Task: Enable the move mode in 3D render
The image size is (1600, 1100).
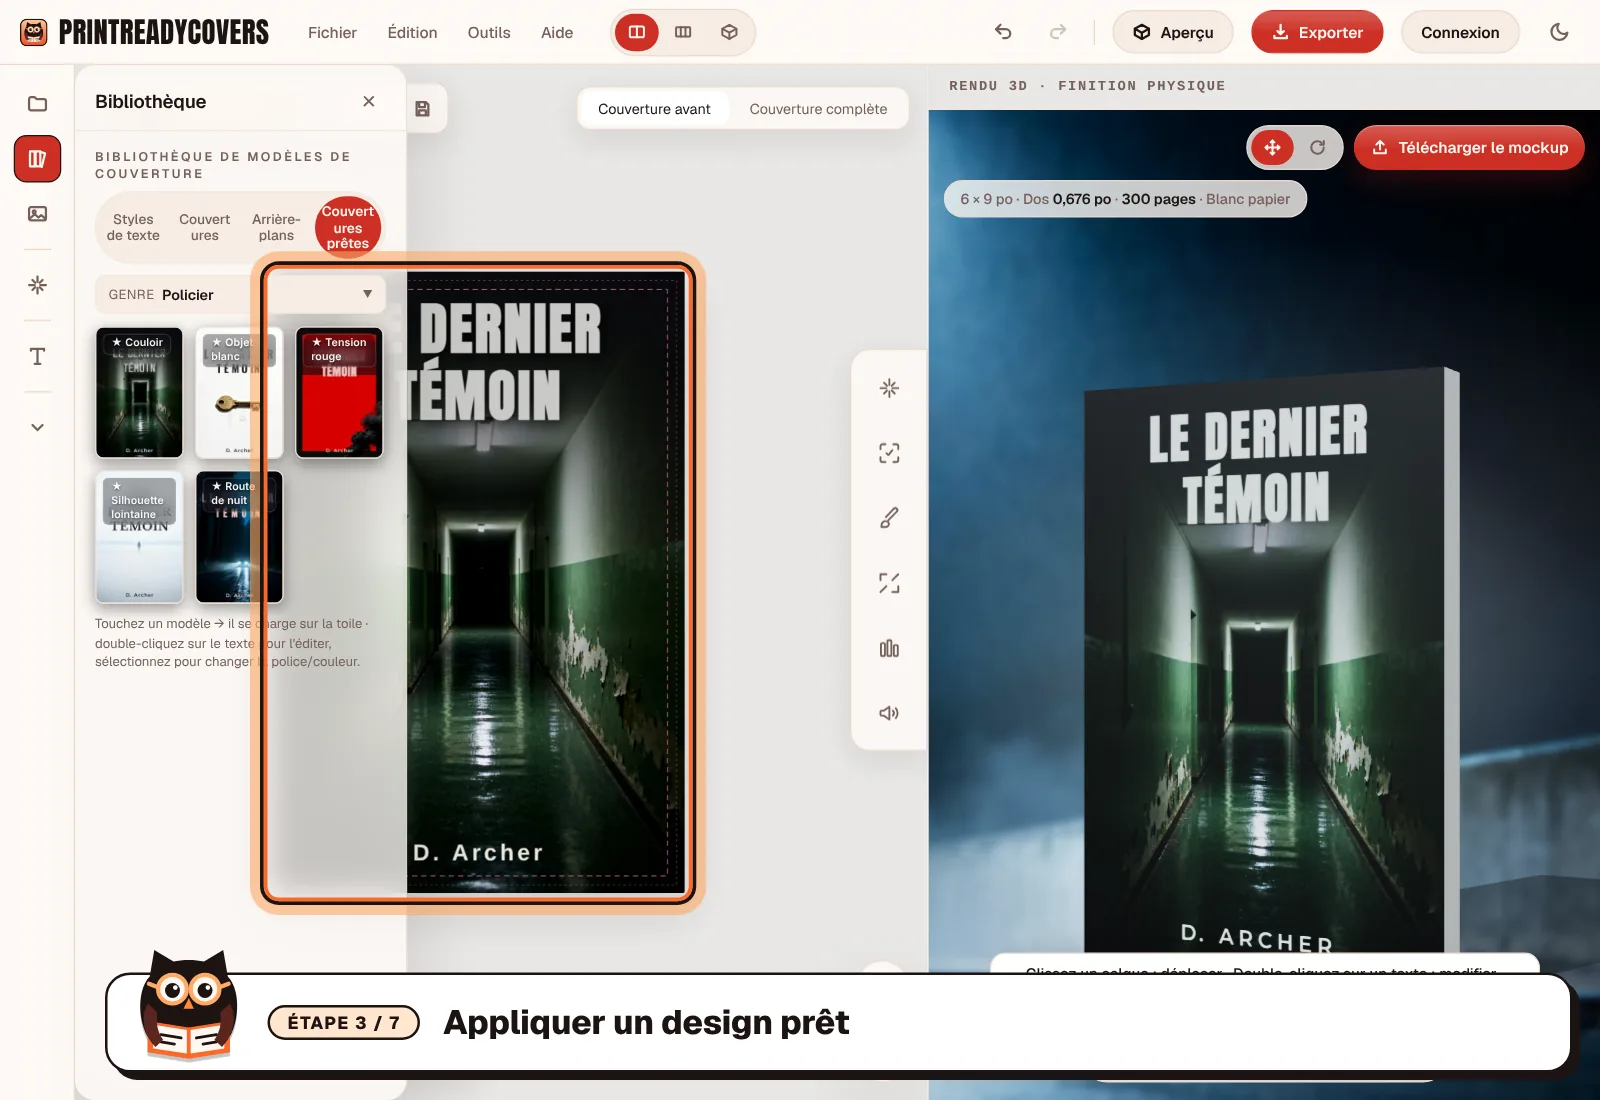Action: pos(1272,148)
